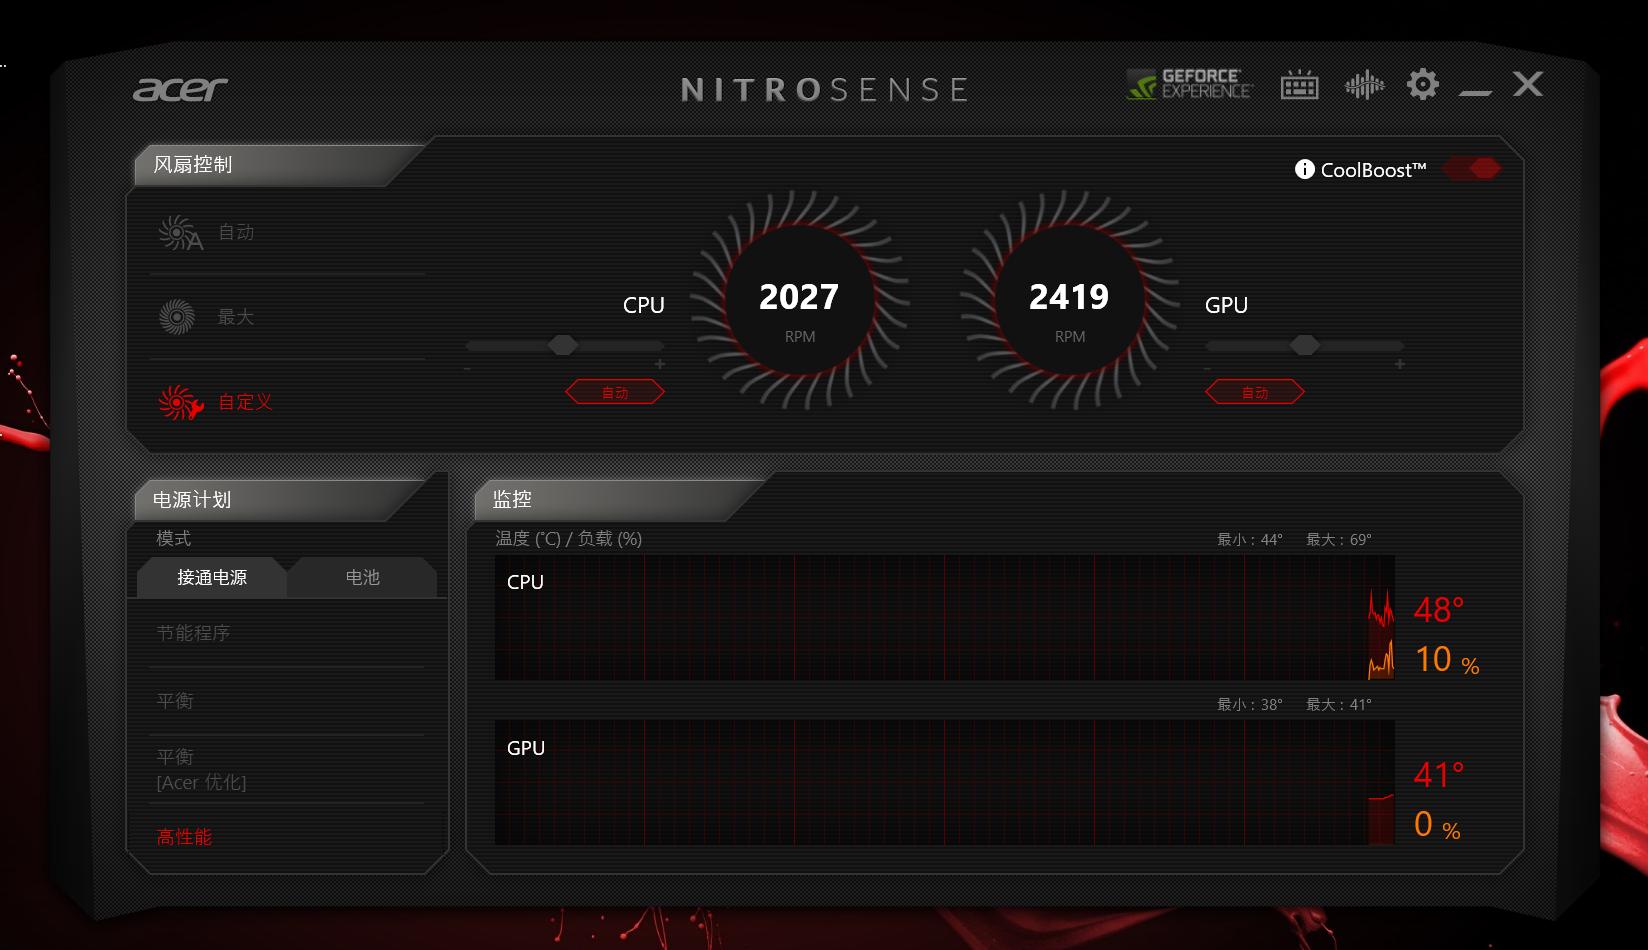Switch to the 电池 tab

click(362, 577)
